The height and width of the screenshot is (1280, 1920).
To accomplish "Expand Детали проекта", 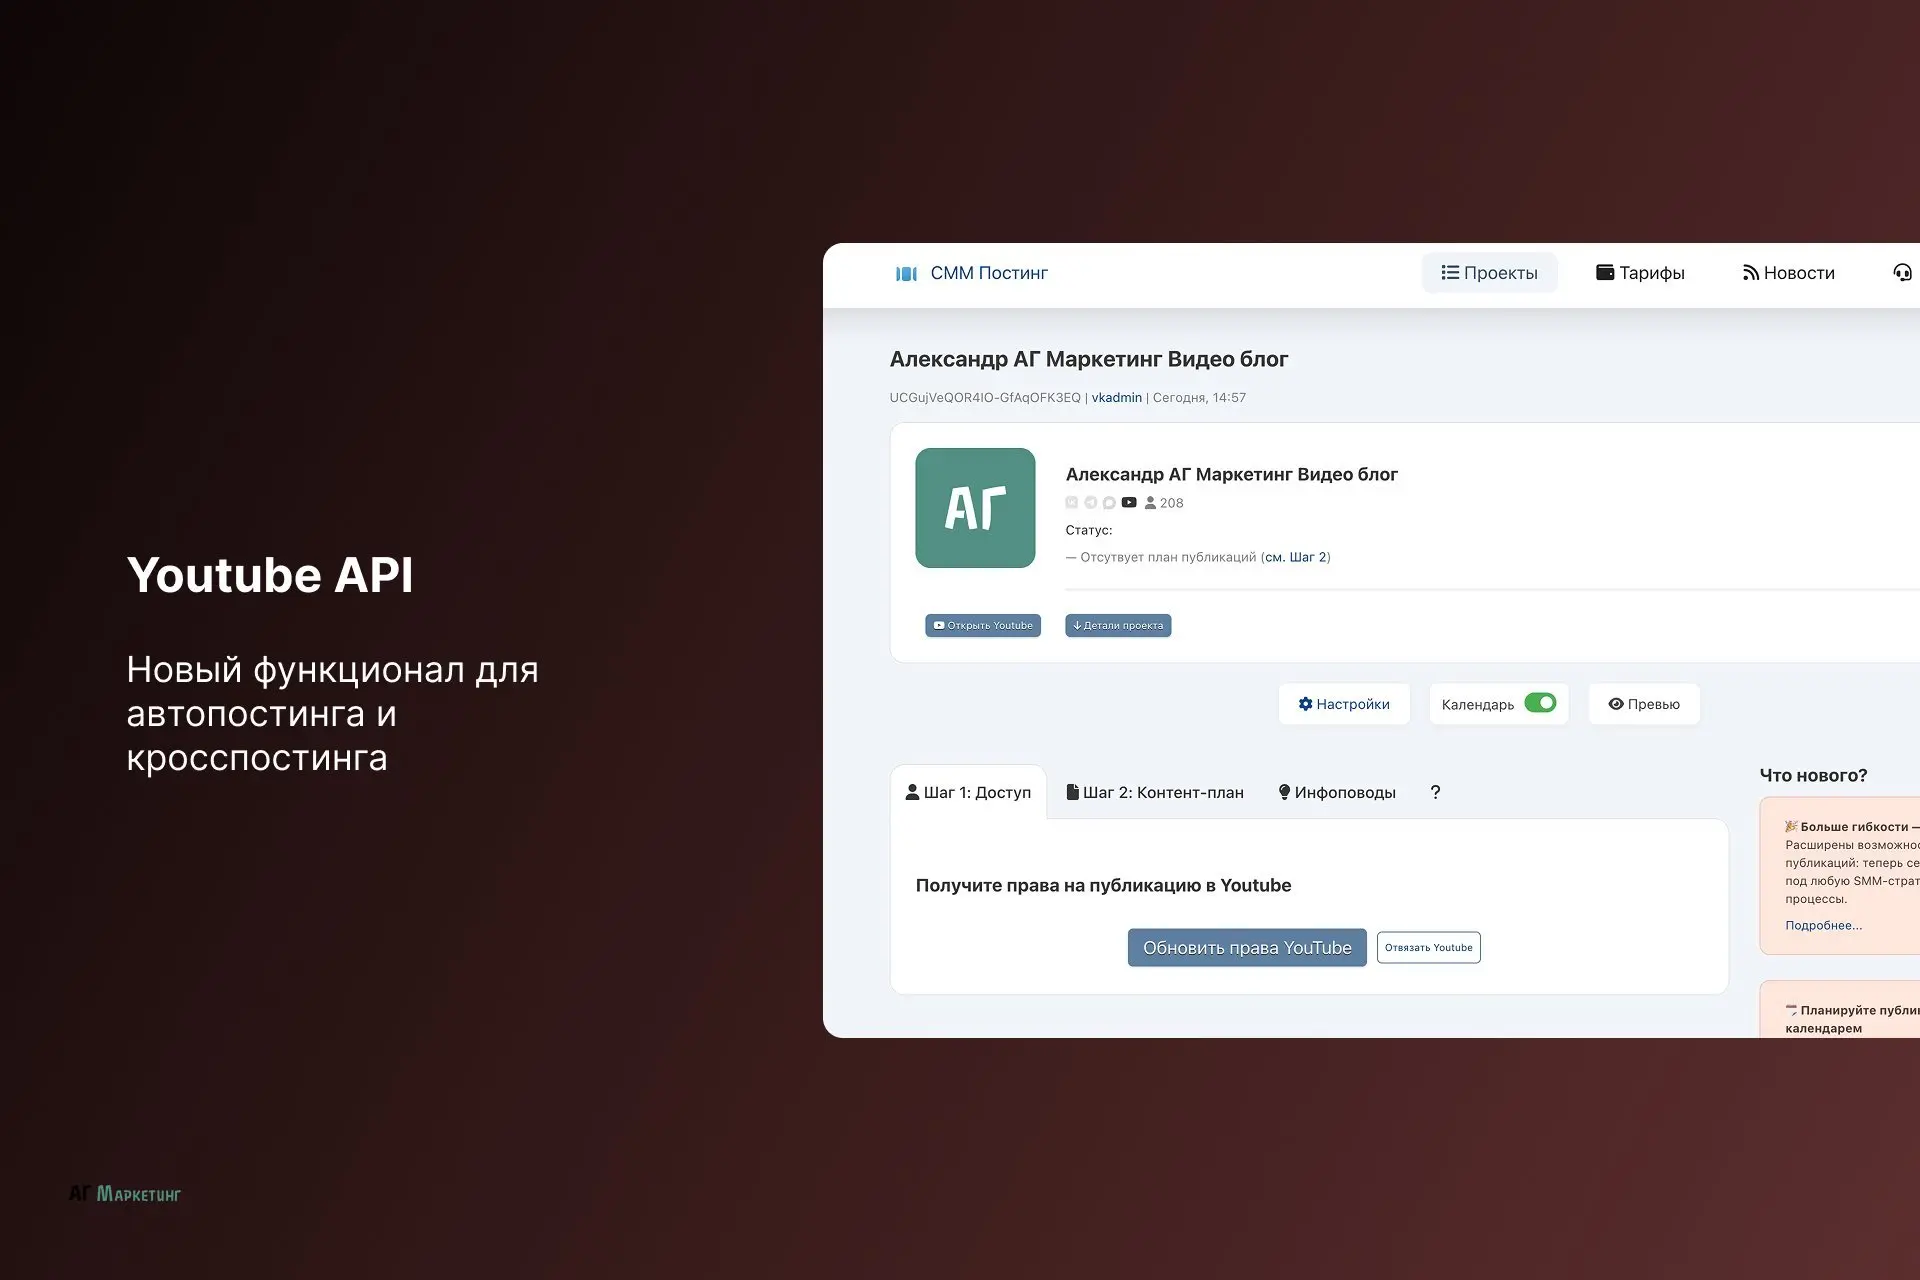I will click(x=1118, y=625).
